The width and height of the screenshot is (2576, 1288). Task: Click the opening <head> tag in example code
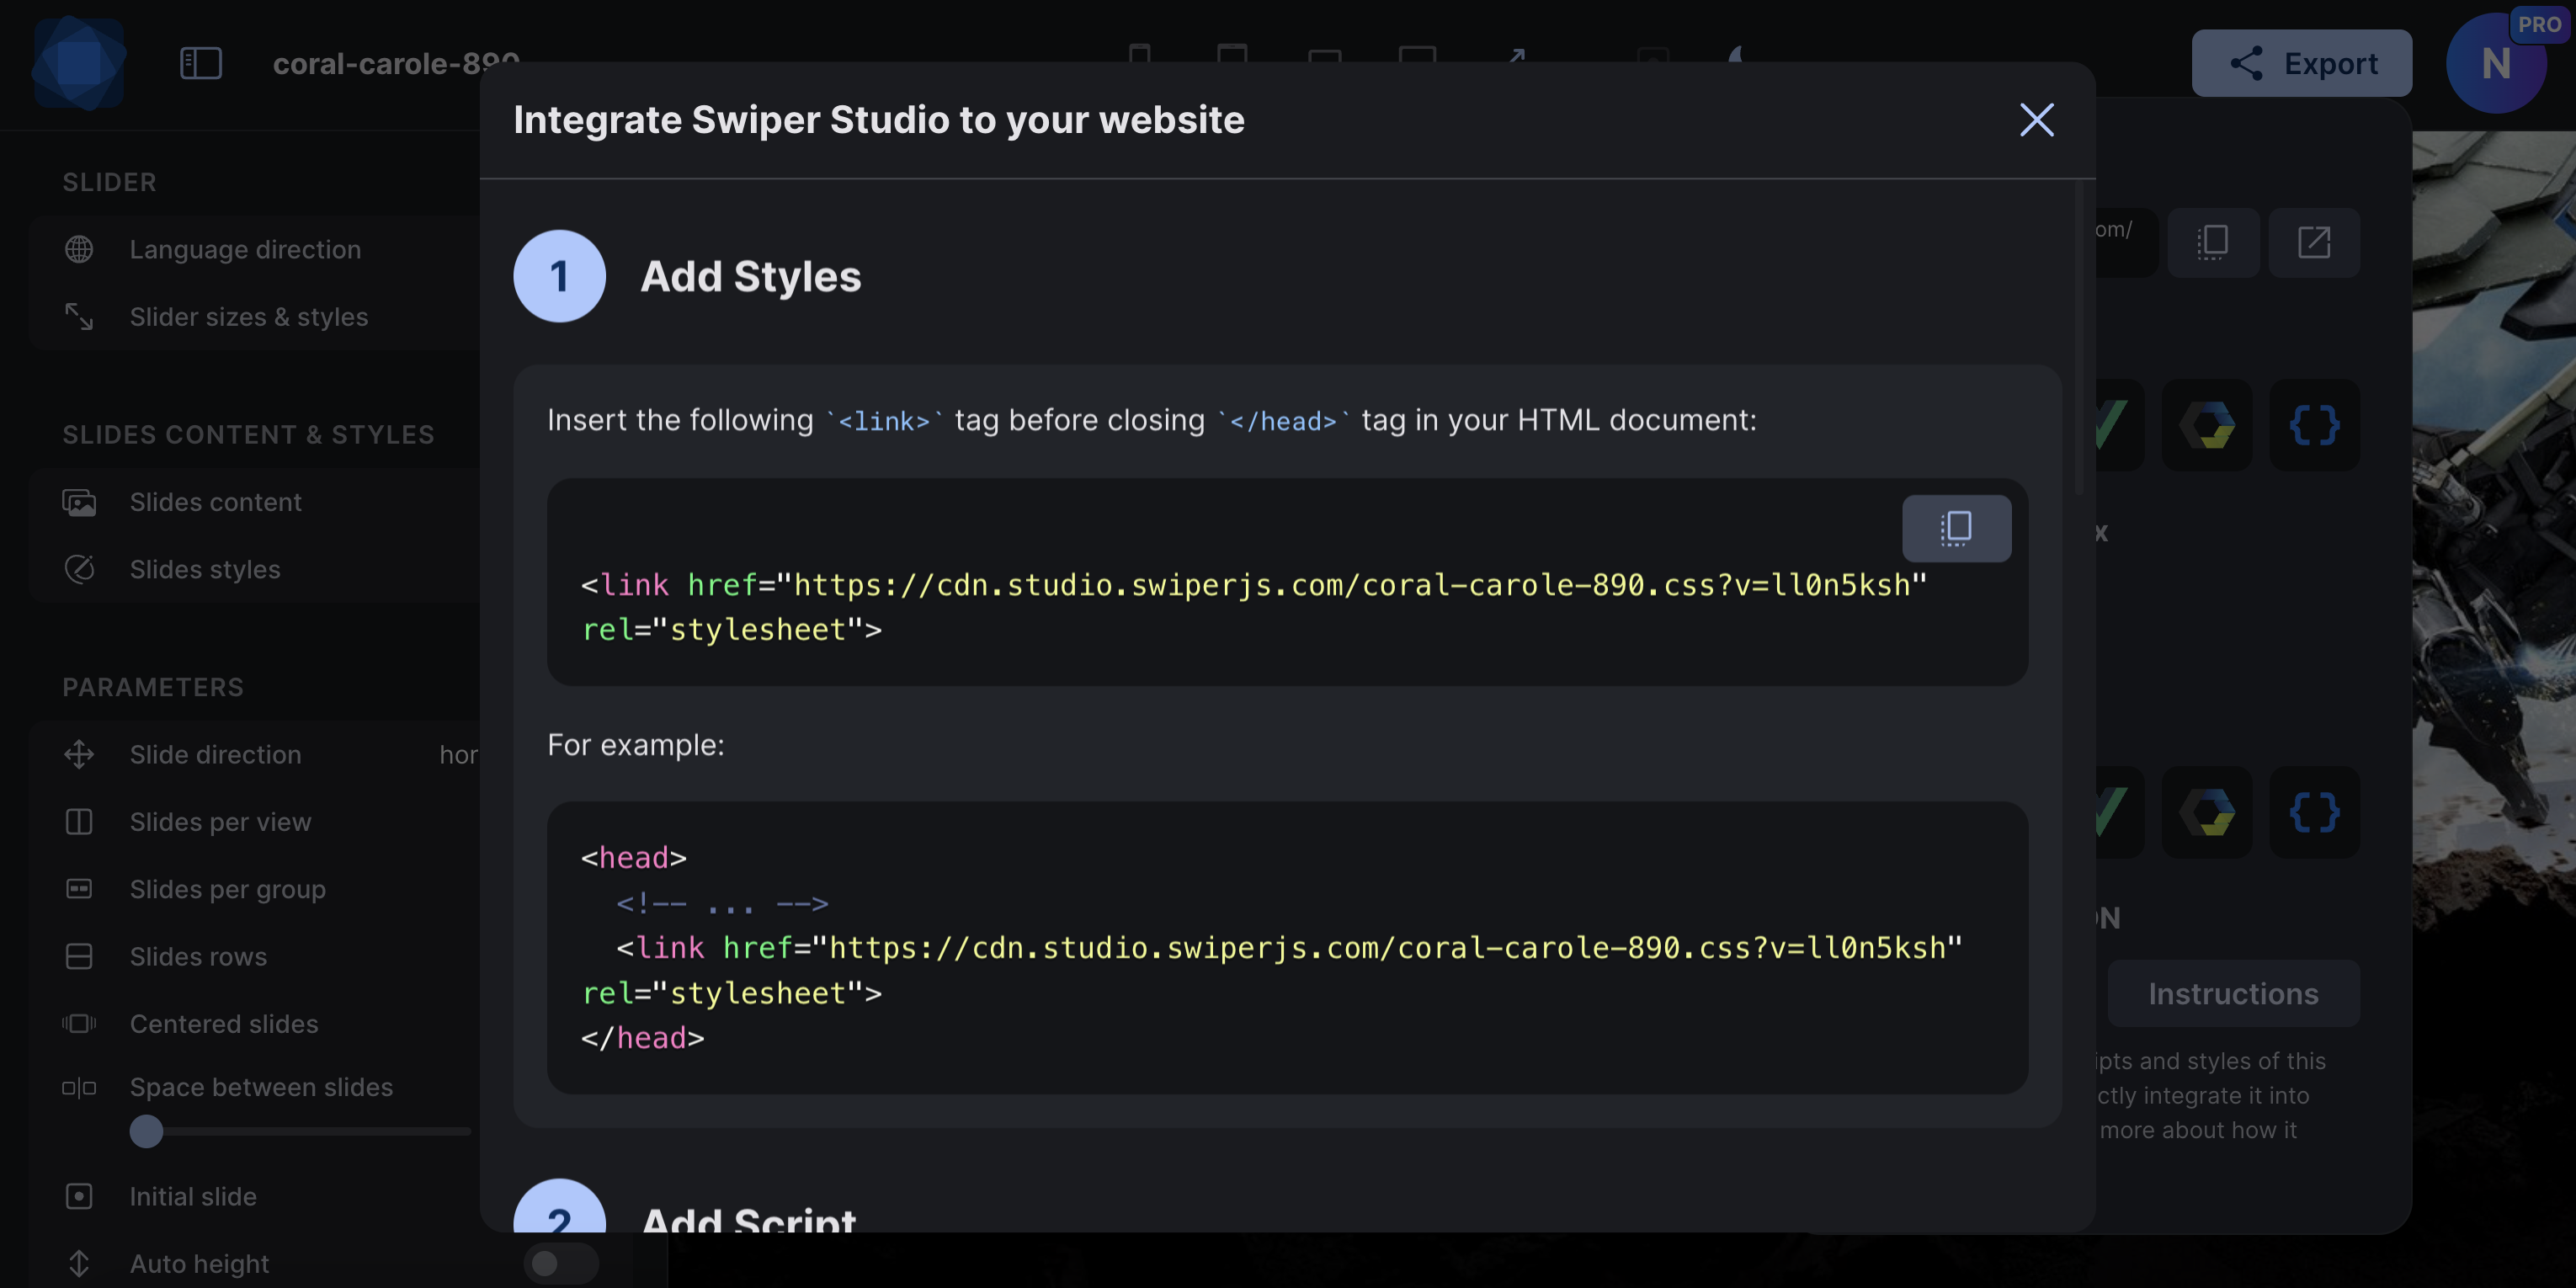coord(634,858)
